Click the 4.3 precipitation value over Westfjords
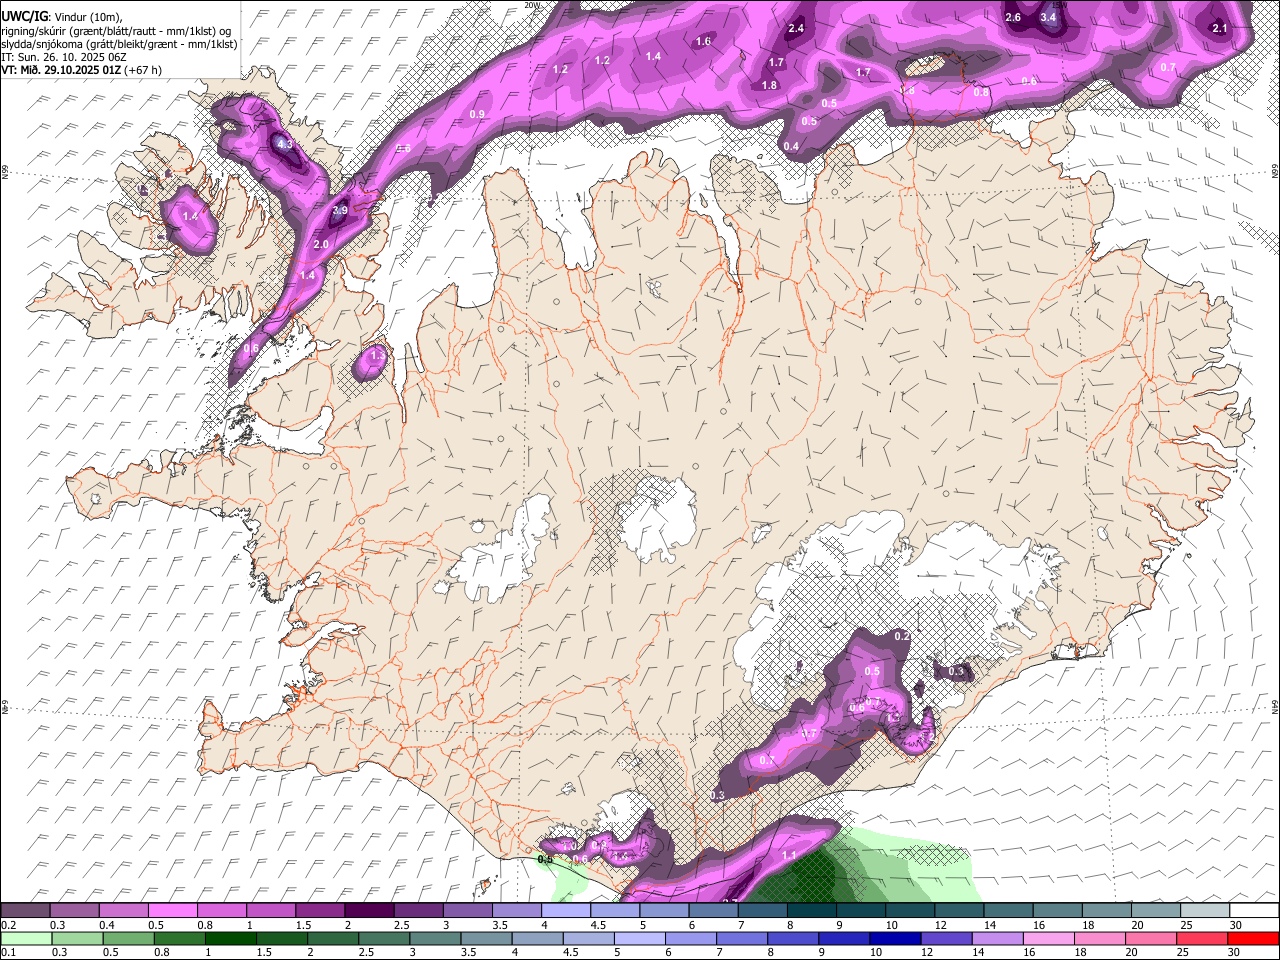The image size is (1280, 960). (285, 144)
